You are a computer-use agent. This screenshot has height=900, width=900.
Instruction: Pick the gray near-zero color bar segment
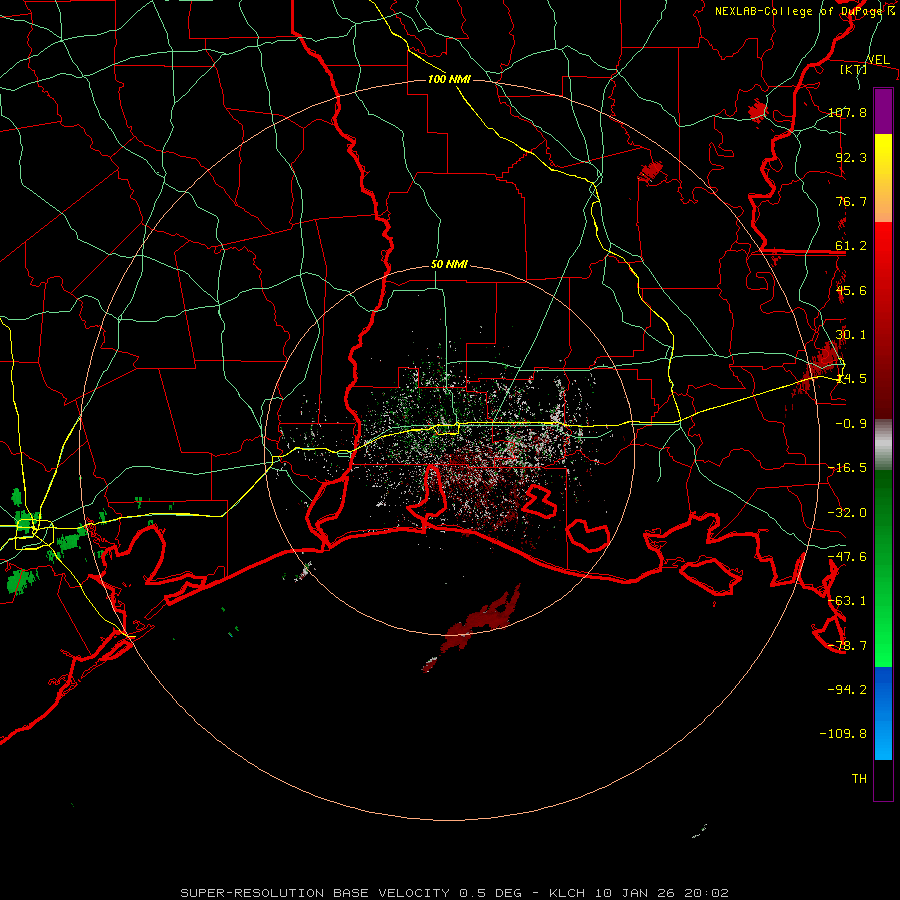883,445
